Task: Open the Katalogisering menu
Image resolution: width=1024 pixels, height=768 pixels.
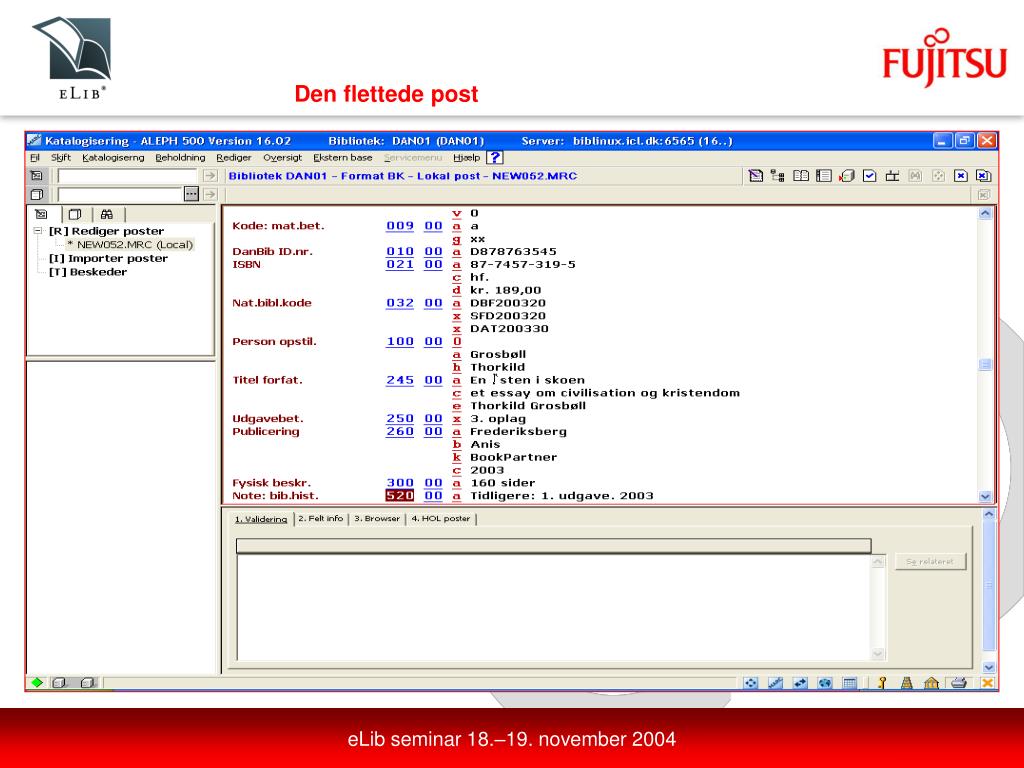Action: coord(113,157)
